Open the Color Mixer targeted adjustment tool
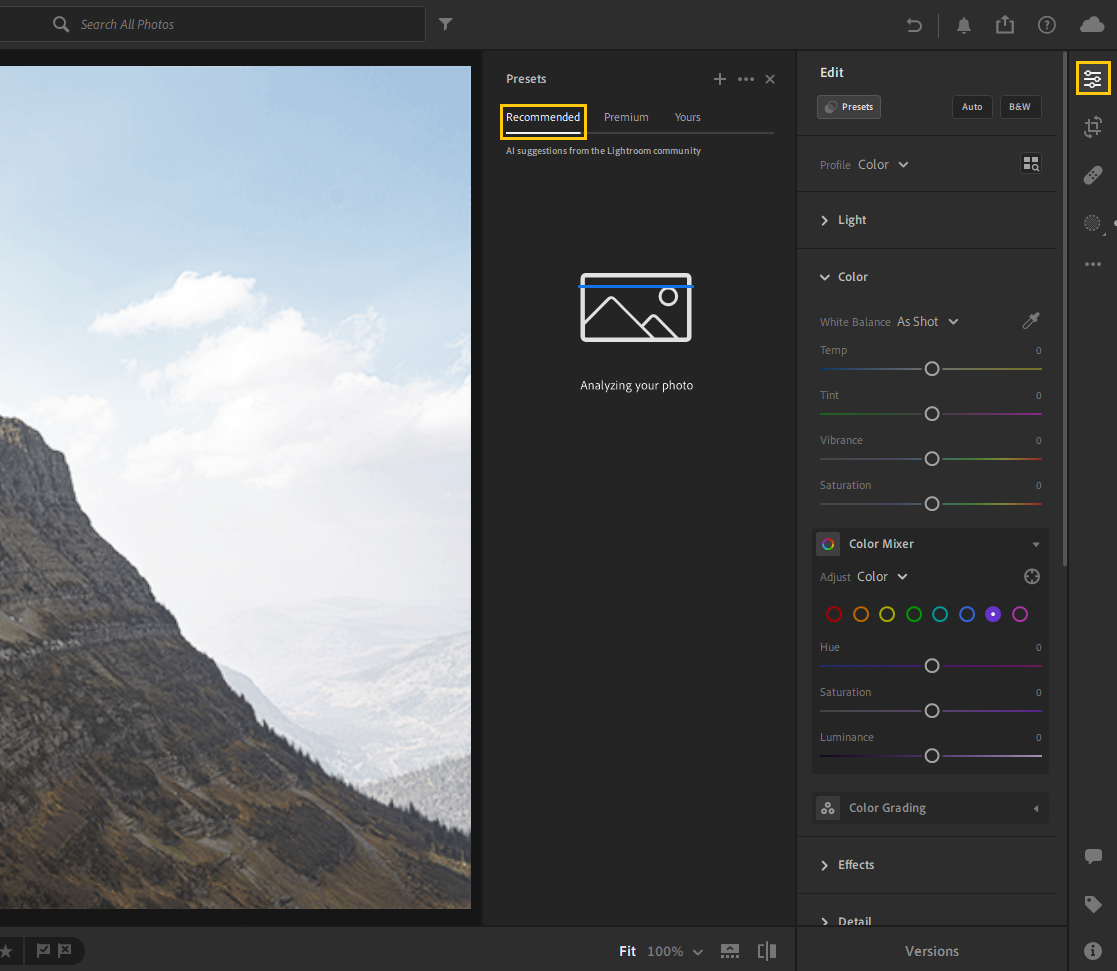Screen dimensions: 1117x971 1031,576
